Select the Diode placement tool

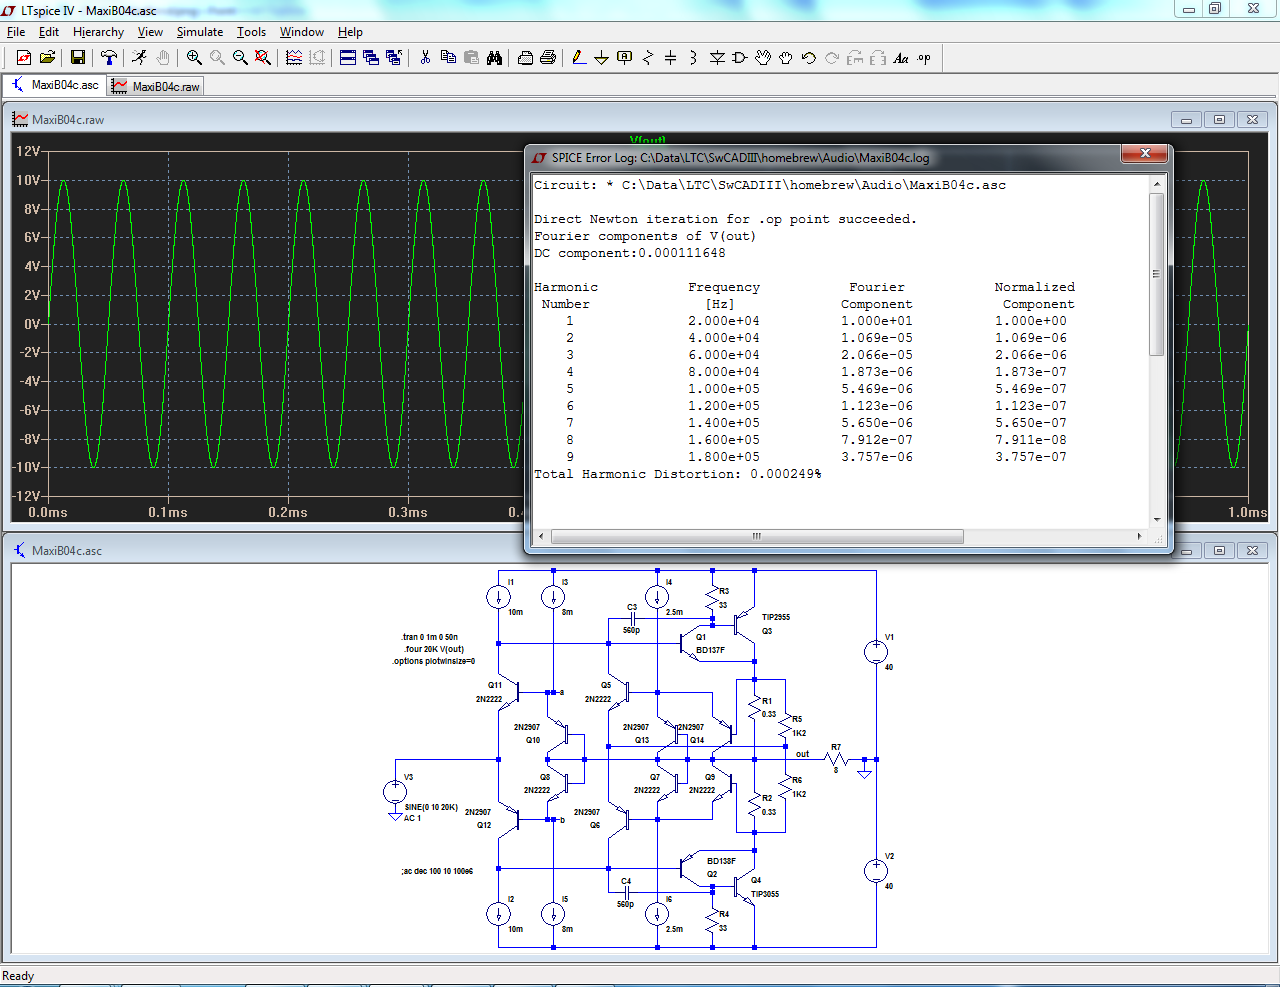[x=717, y=58]
